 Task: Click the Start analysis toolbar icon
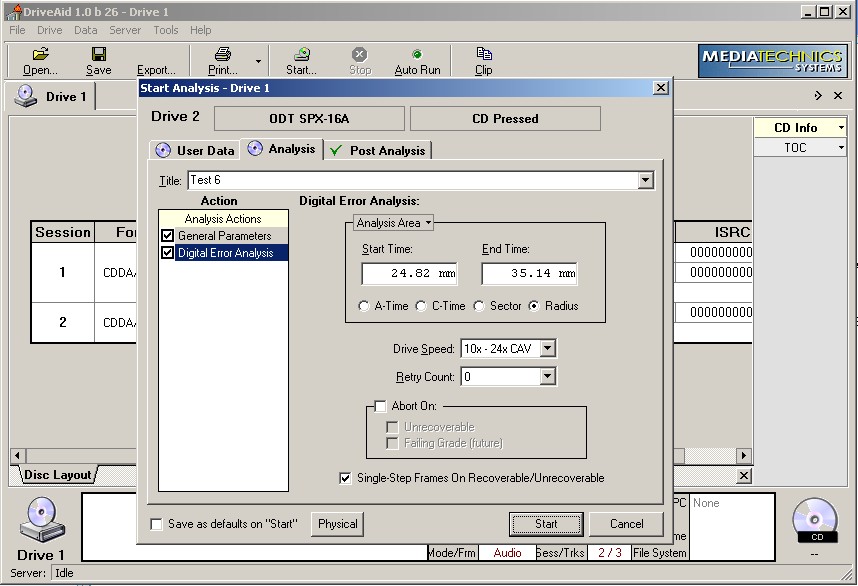[301, 55]
